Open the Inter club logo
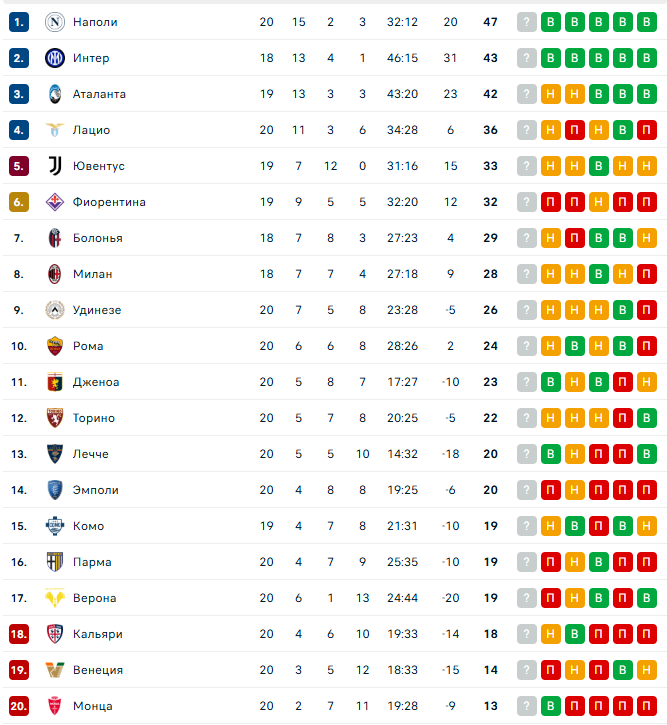Image resolution: width=667 pixels, height=725 pixels. [55, 58]
